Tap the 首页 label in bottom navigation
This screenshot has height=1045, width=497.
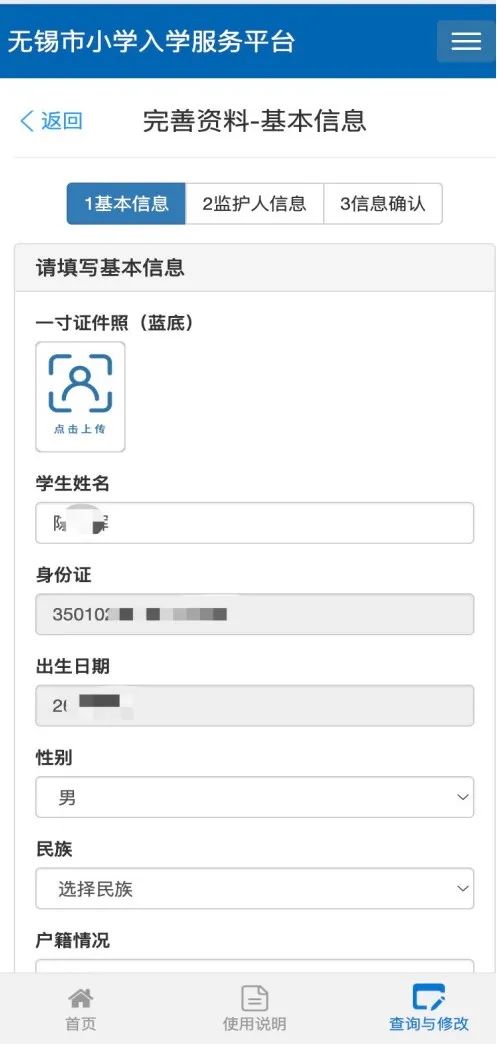coord(81,1024)
